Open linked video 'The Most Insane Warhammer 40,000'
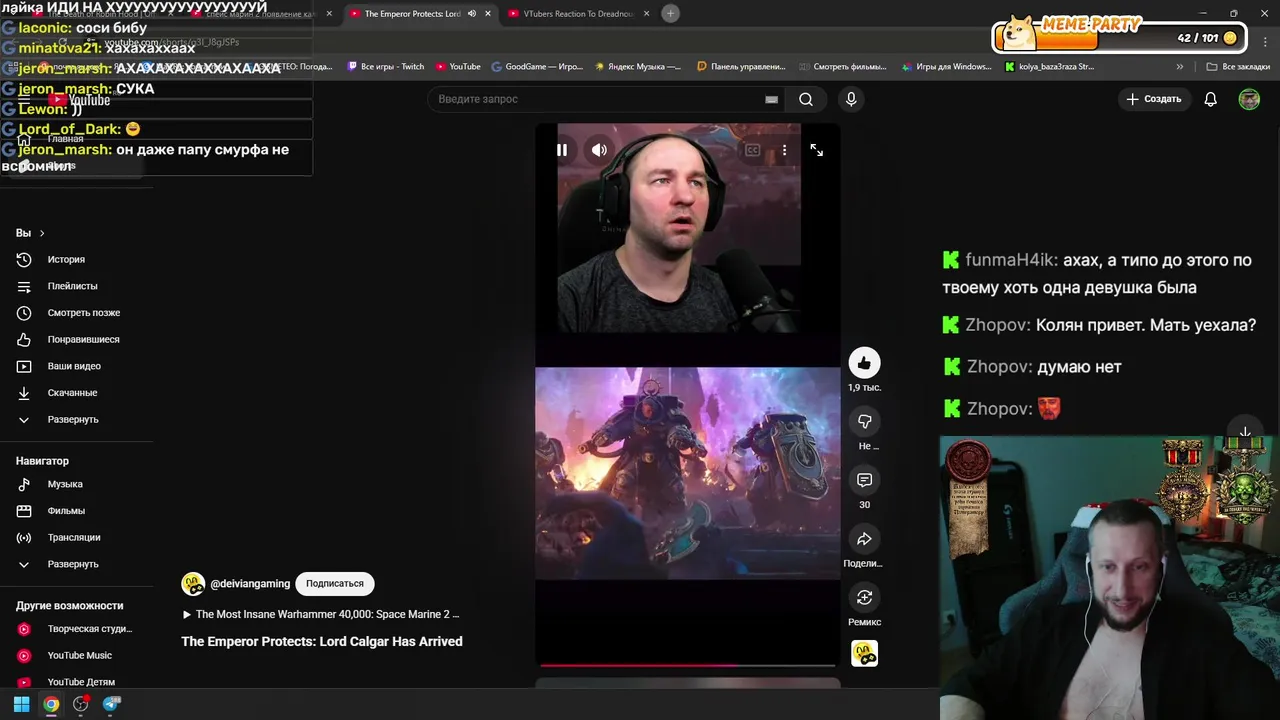 [x=321, y=614]
